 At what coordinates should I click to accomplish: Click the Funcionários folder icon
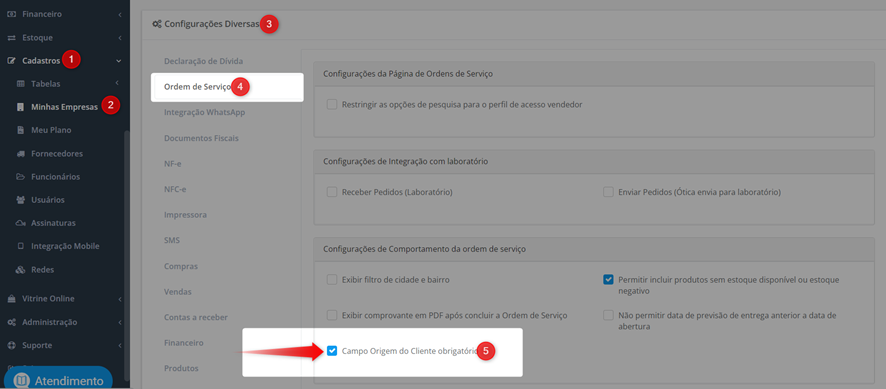[x=20, y=177]
